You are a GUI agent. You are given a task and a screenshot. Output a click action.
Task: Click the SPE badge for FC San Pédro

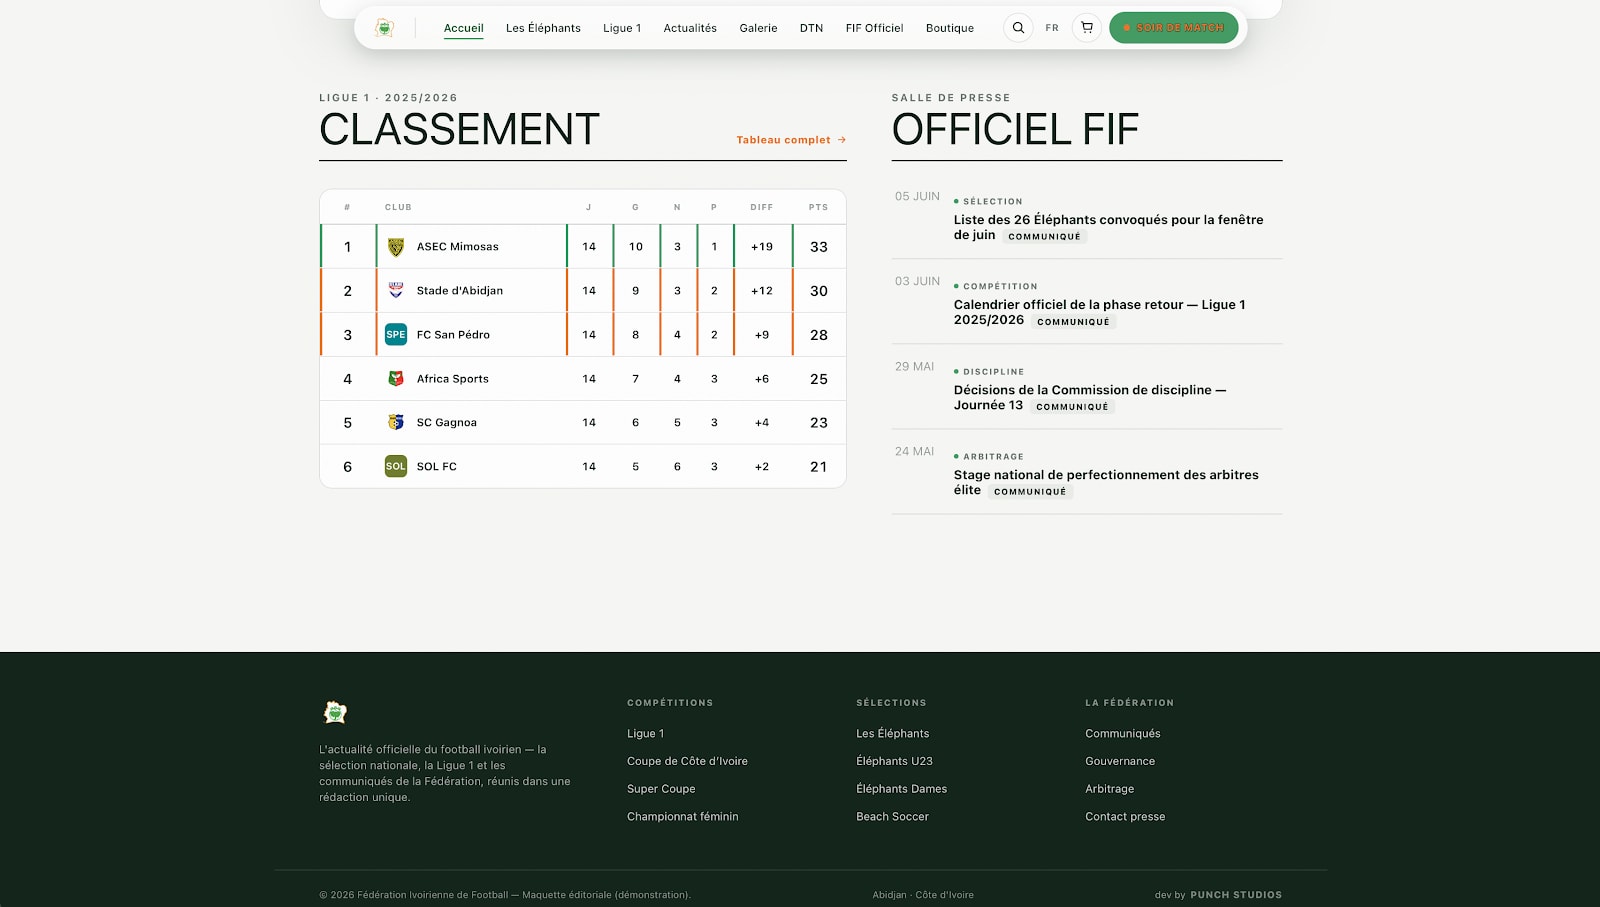point(396,335)
